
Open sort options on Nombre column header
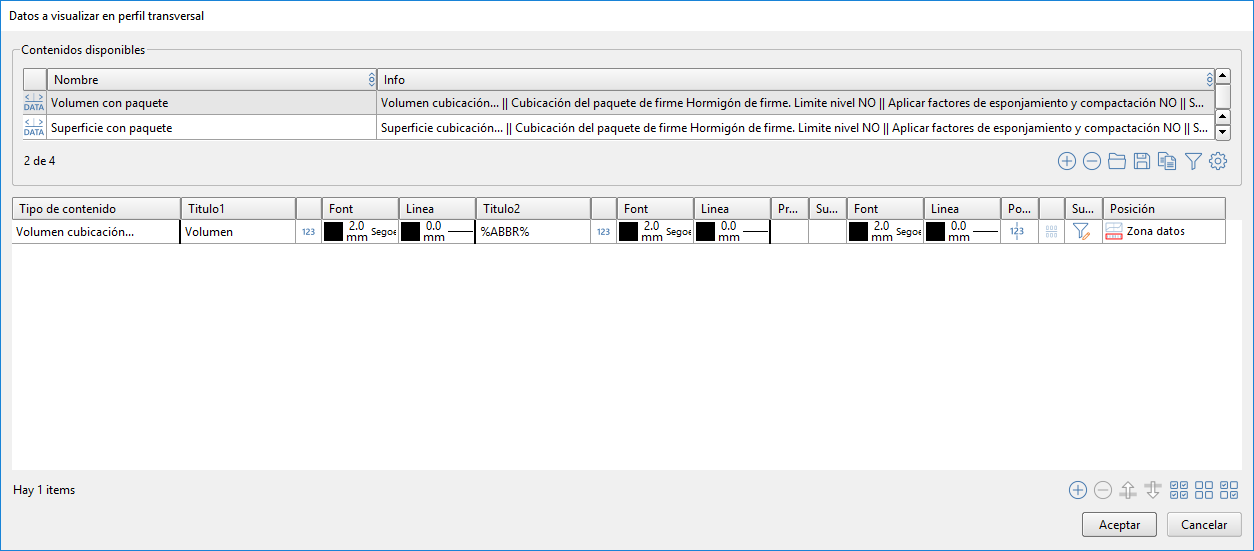point(372,79)
